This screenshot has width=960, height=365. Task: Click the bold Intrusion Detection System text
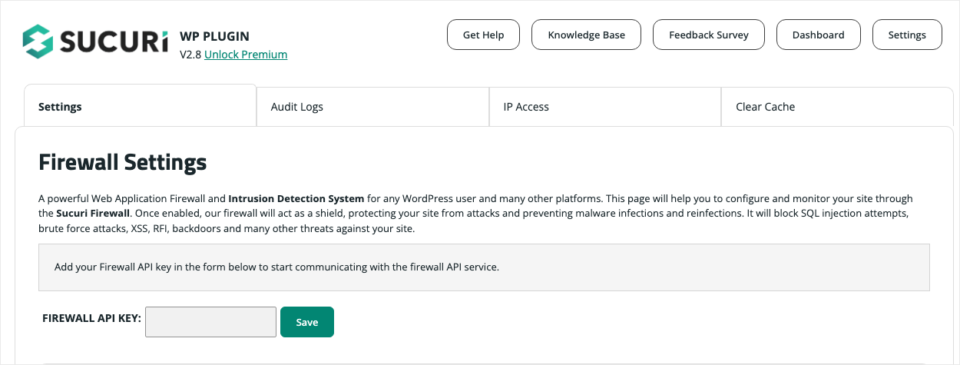point(296,198)
